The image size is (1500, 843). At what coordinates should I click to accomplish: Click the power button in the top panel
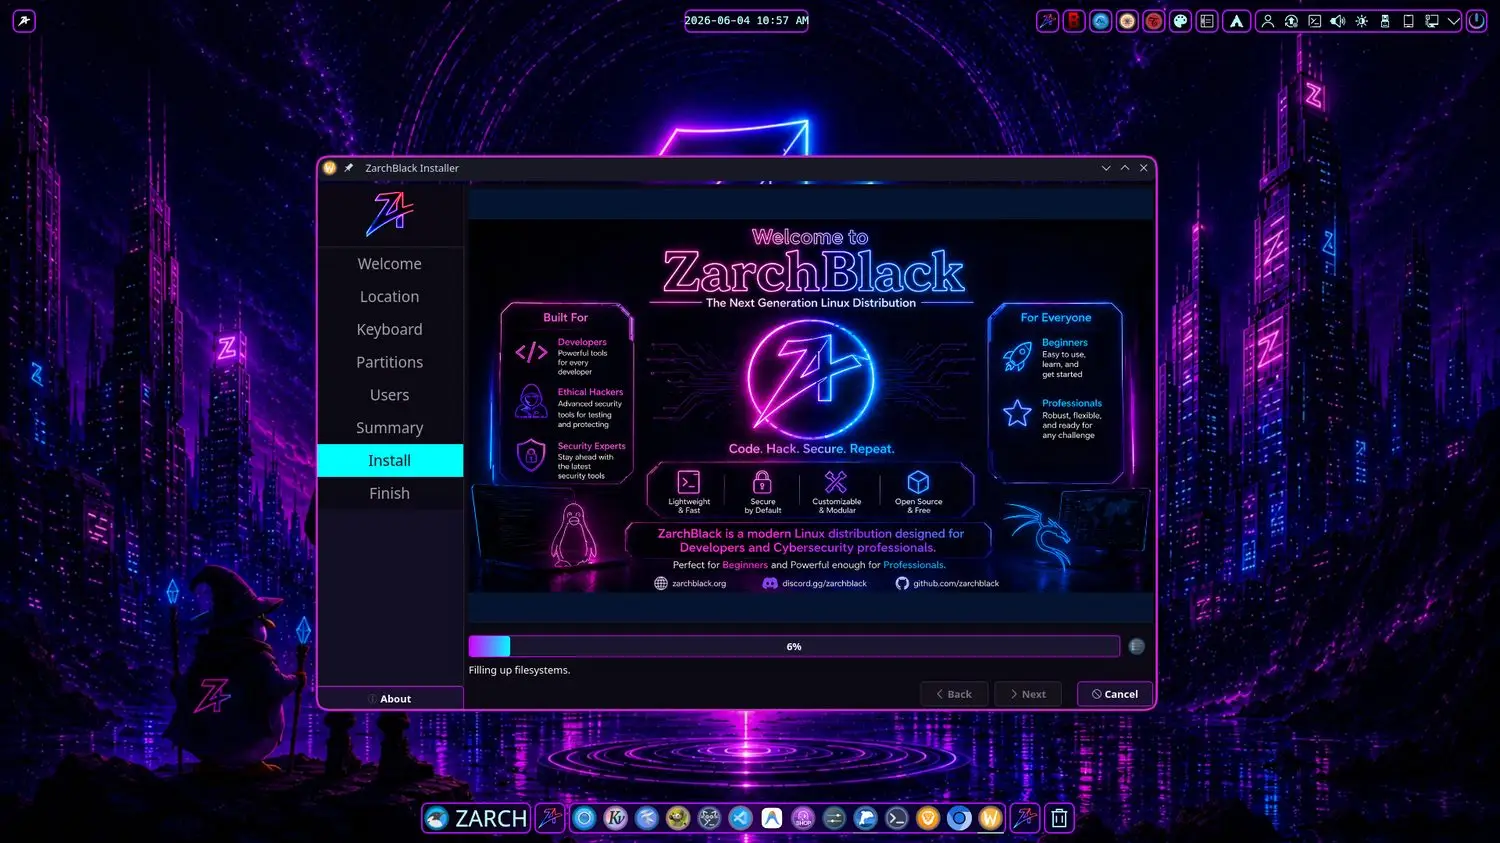tap(1476, 20)
